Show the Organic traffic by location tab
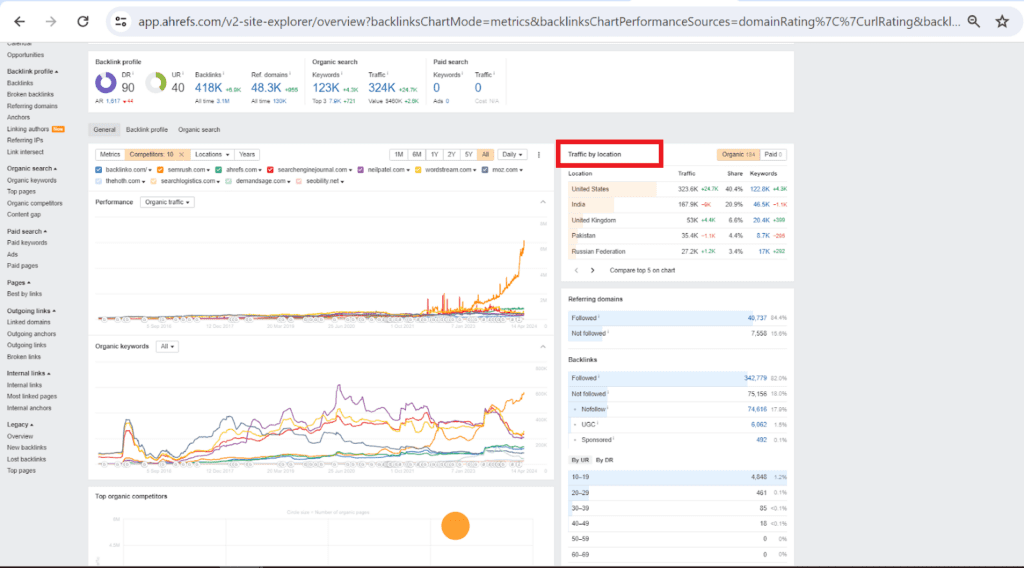The width and height of the screenshot is (1024, 568). 739,155
